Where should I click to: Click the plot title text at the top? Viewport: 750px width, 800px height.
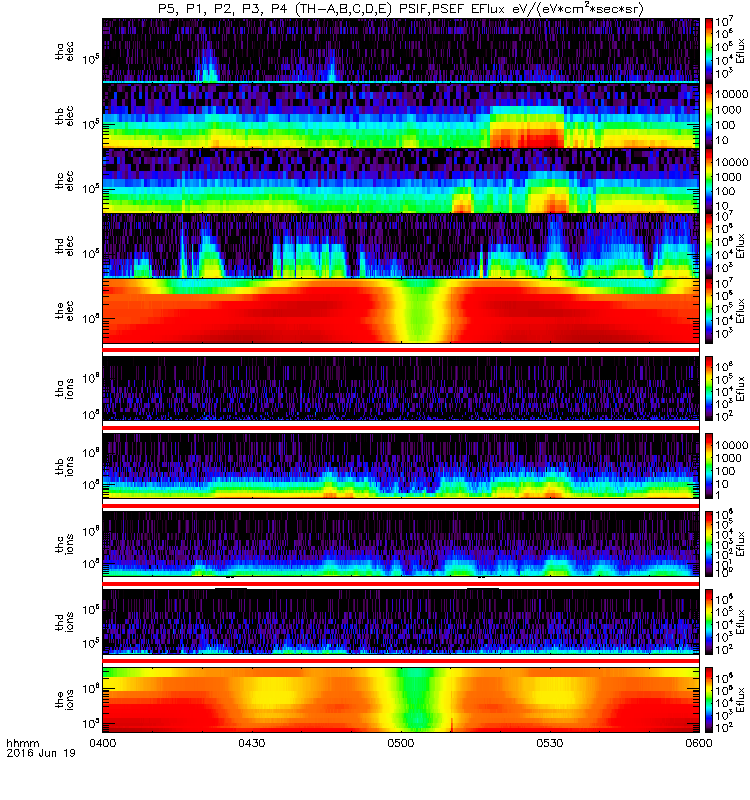click(401, 9)
